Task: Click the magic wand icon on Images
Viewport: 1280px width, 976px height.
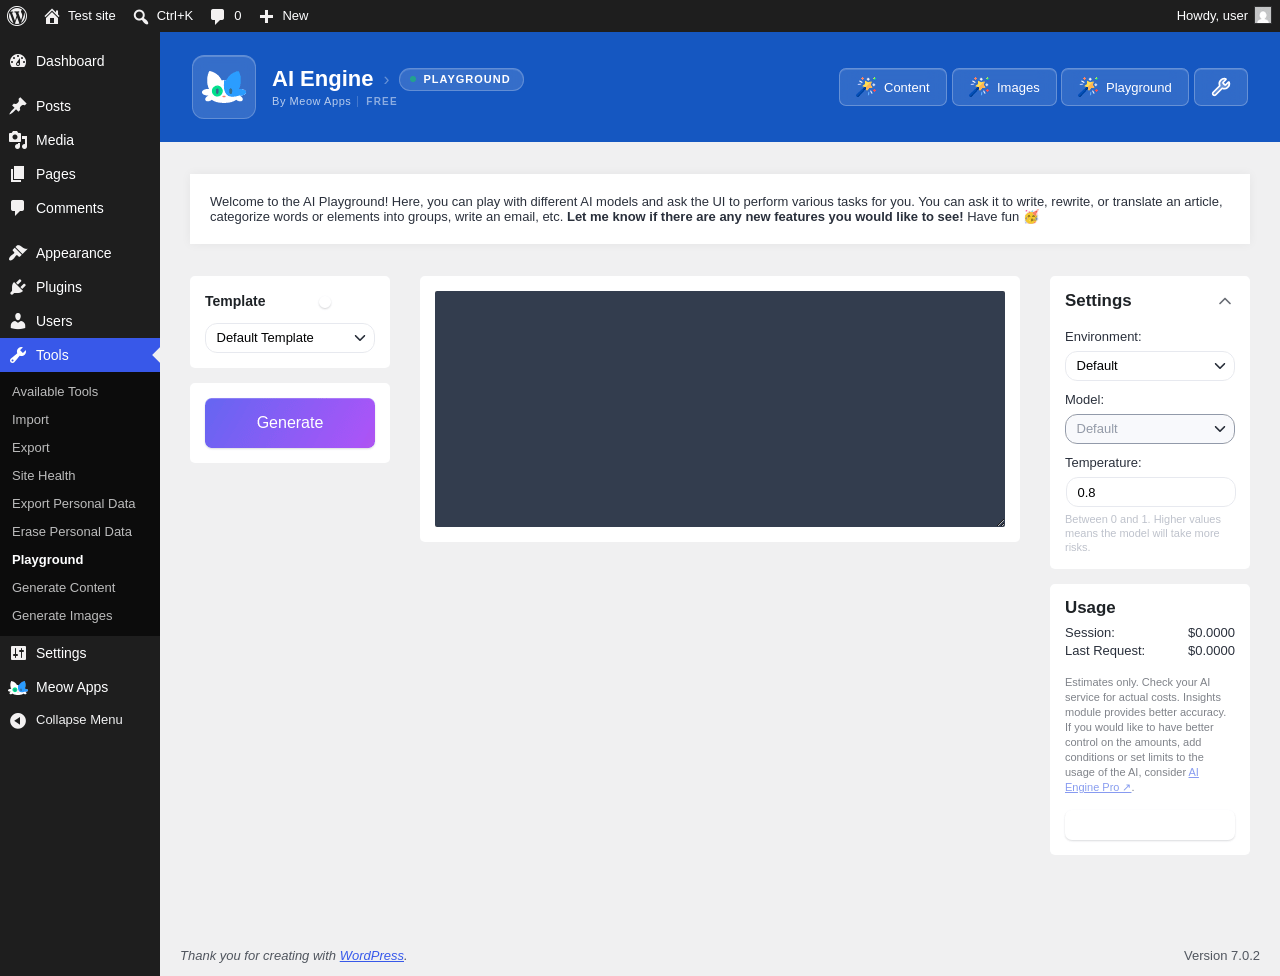Action: [979, 87]
